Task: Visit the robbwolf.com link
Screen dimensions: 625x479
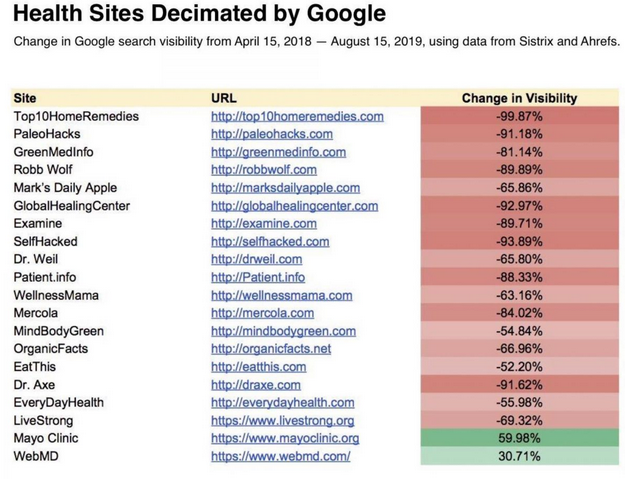Action: pyautogui.click(x=264, y=170)
